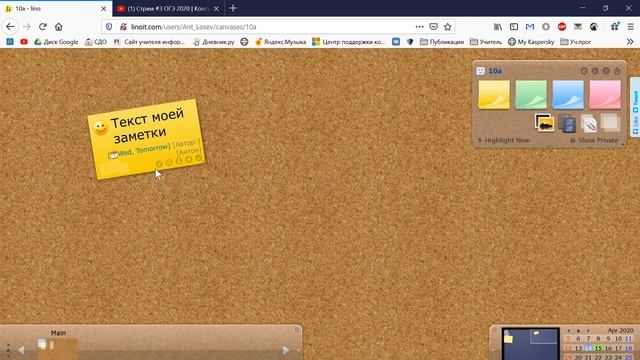The height and width of the screenshot is (360, 640).
Task: Open Gmail extension icon
Action: (530, 27)
